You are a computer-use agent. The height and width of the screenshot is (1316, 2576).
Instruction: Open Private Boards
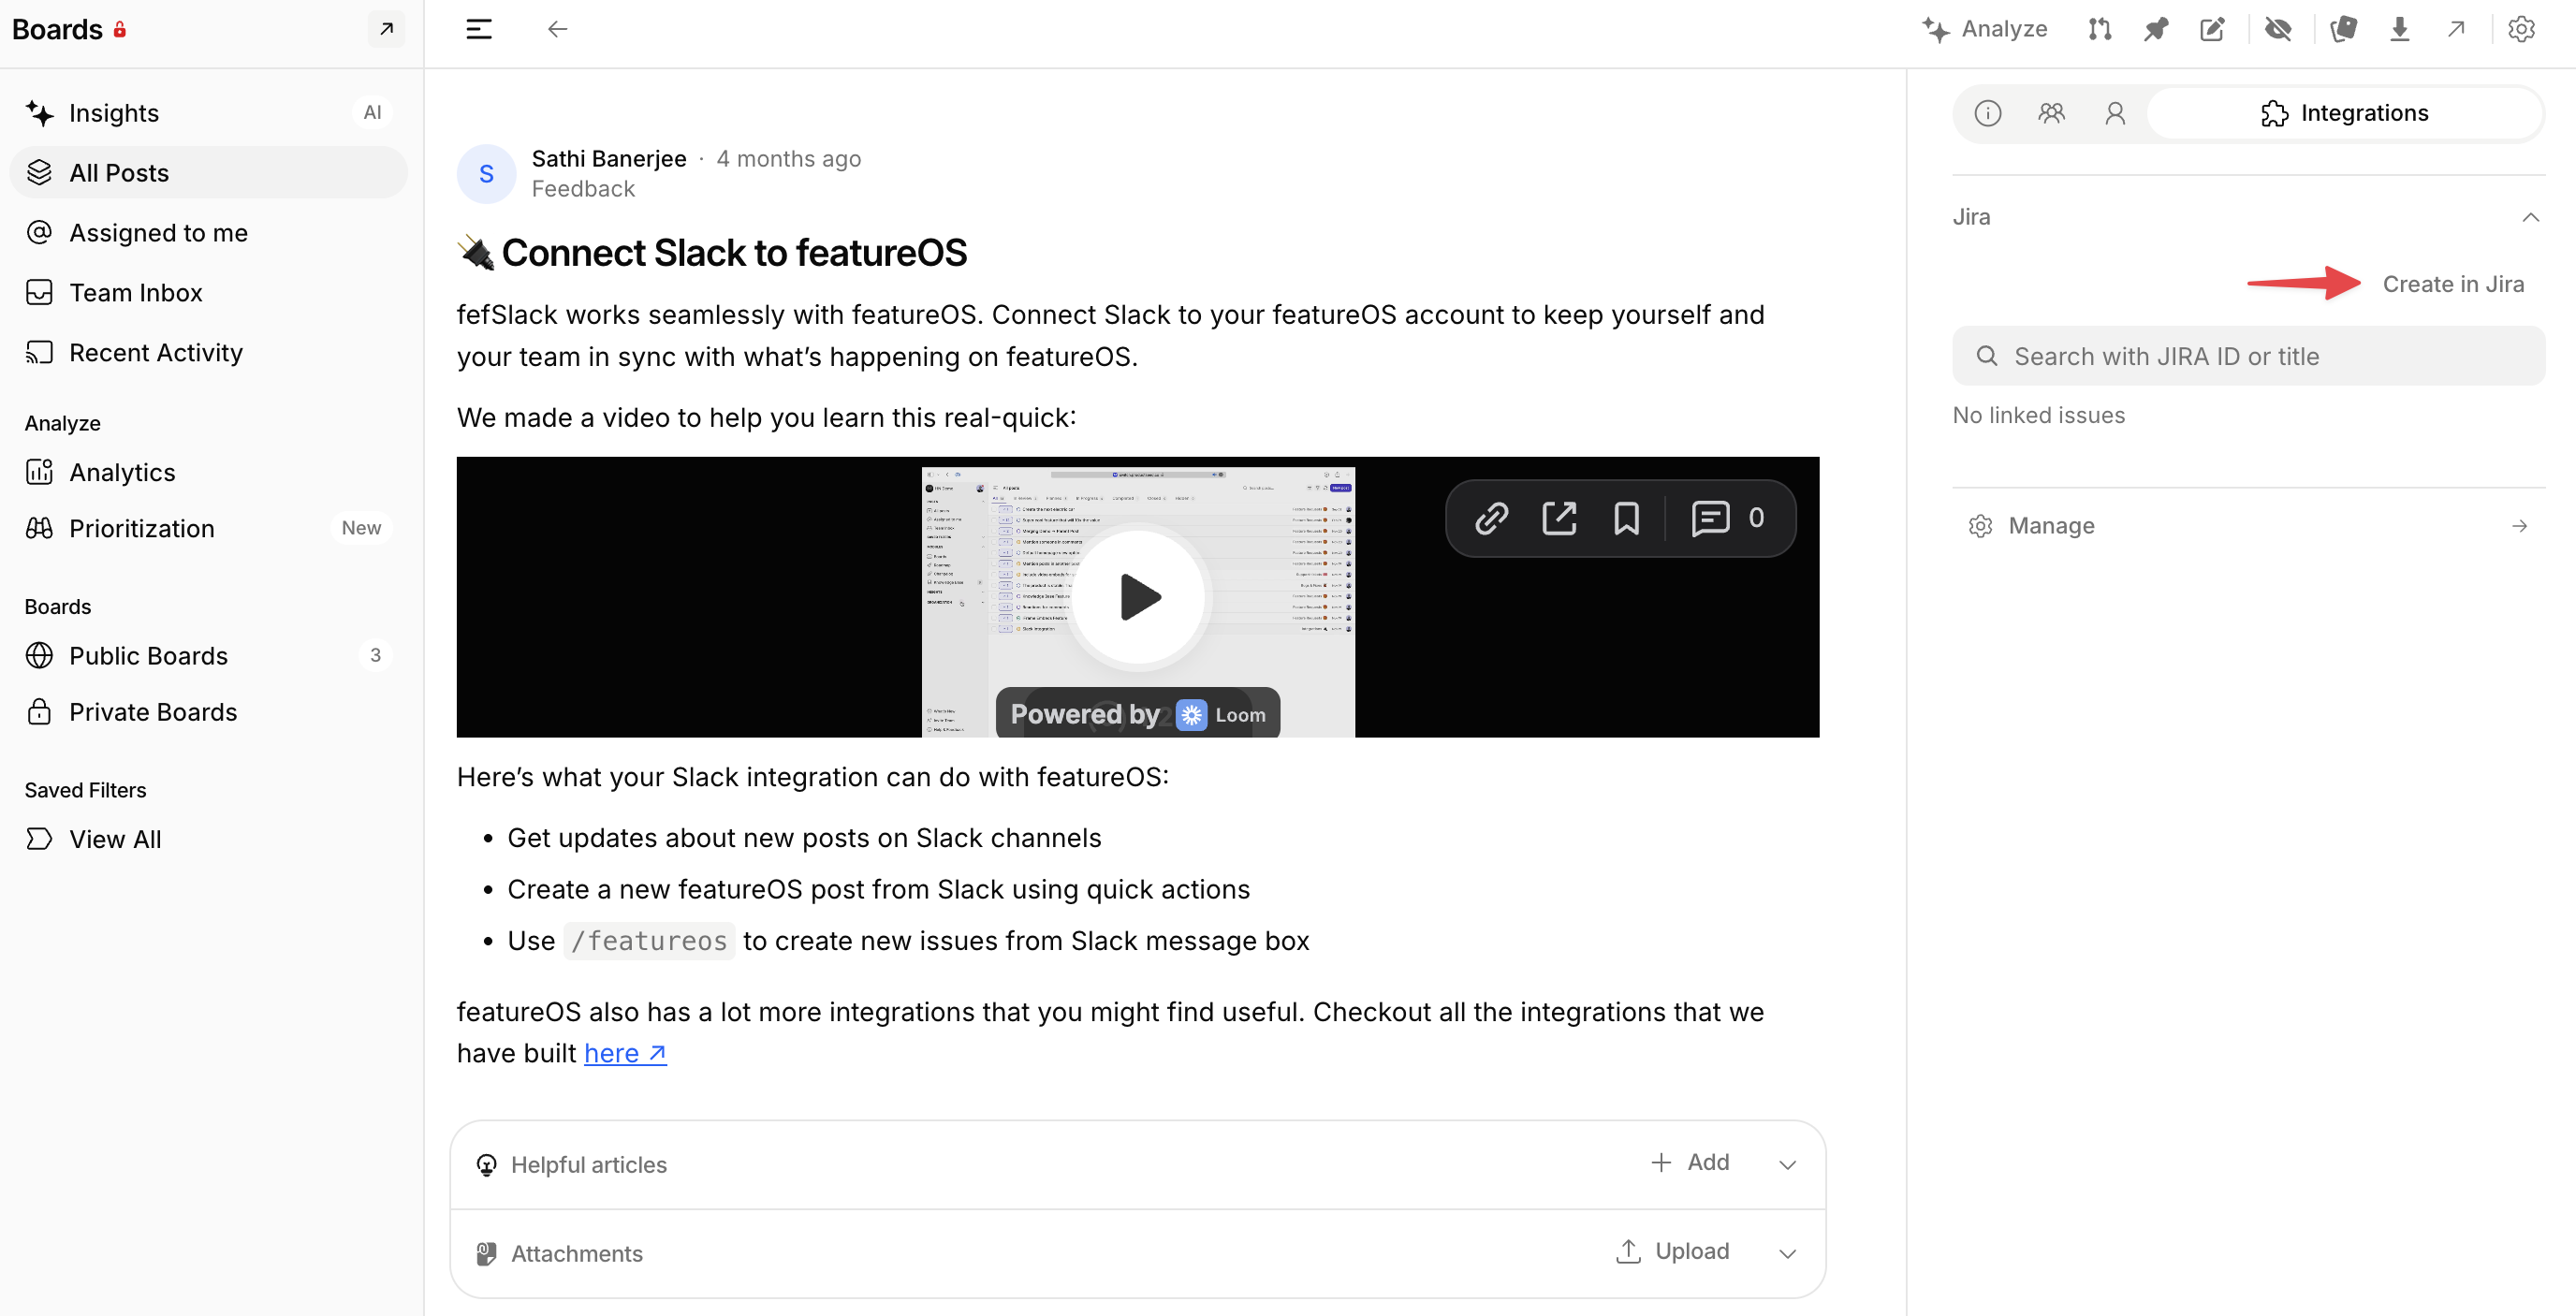point(208,712)
